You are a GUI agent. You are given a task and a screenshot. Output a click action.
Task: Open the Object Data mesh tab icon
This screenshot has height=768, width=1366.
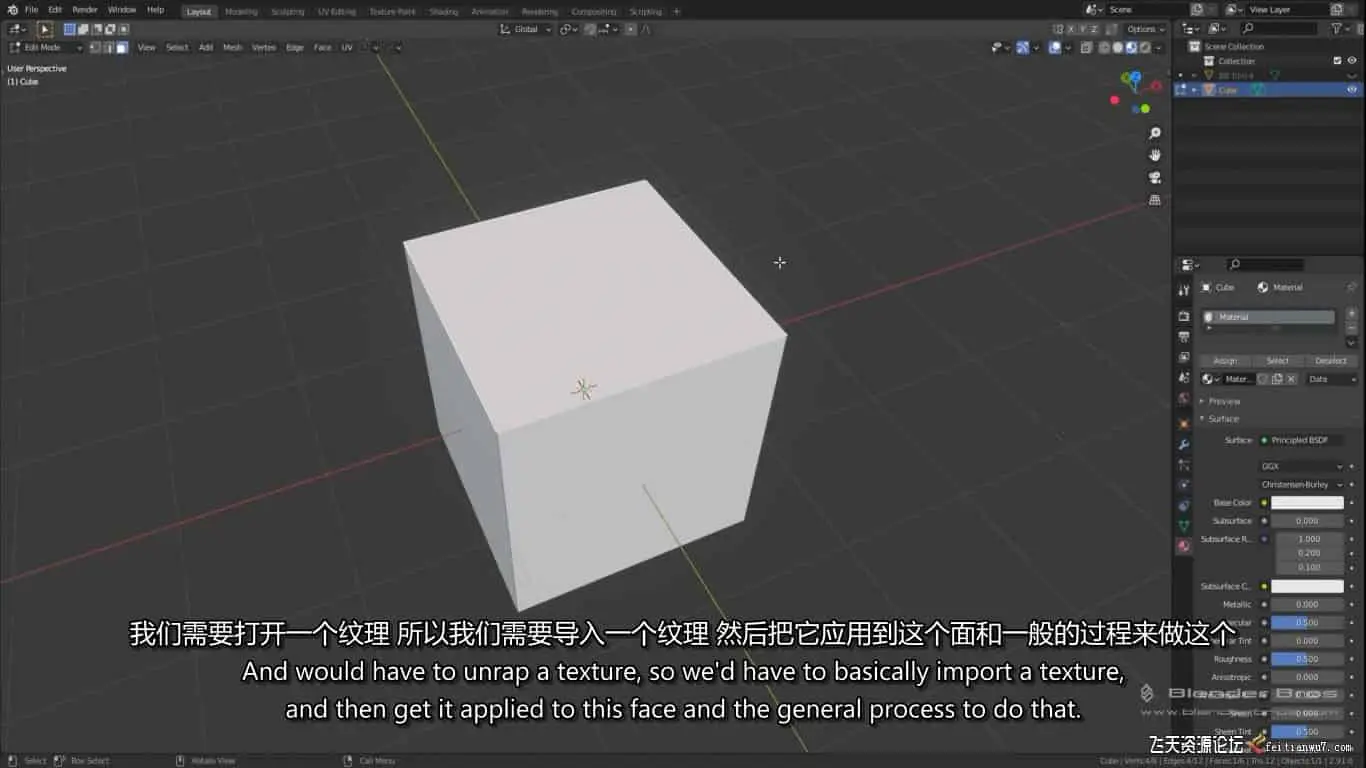[1184, 526]
